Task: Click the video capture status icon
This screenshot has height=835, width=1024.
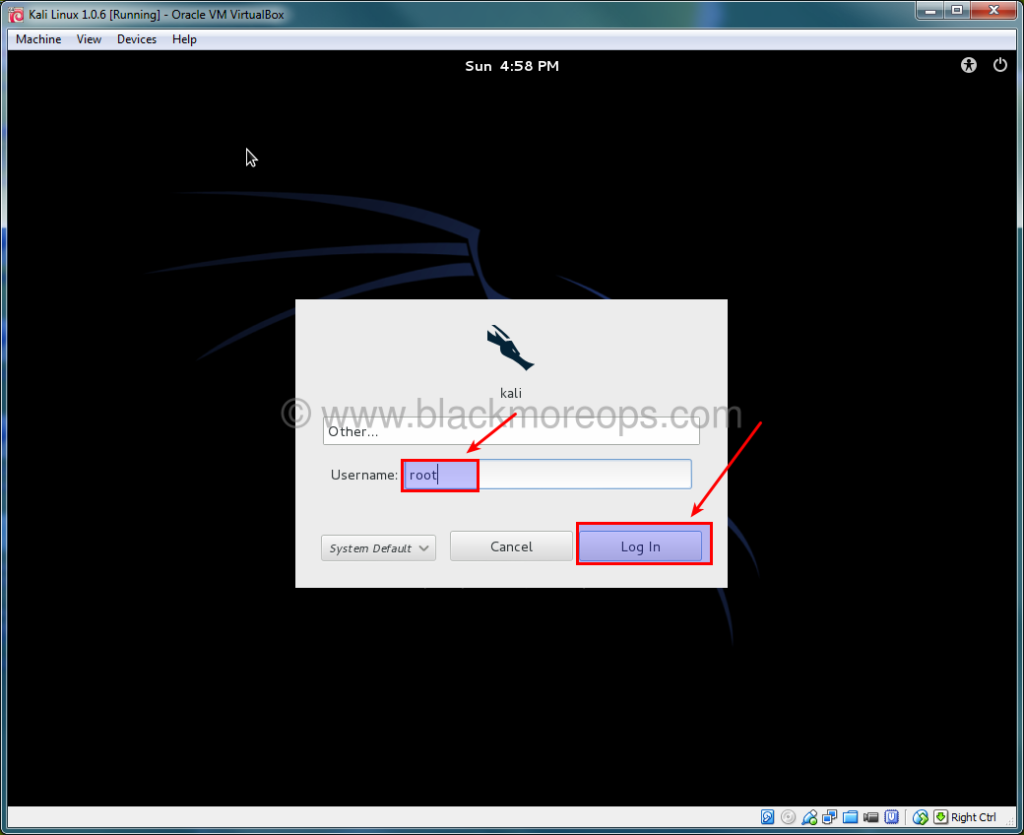Action: tap(871, 817)
